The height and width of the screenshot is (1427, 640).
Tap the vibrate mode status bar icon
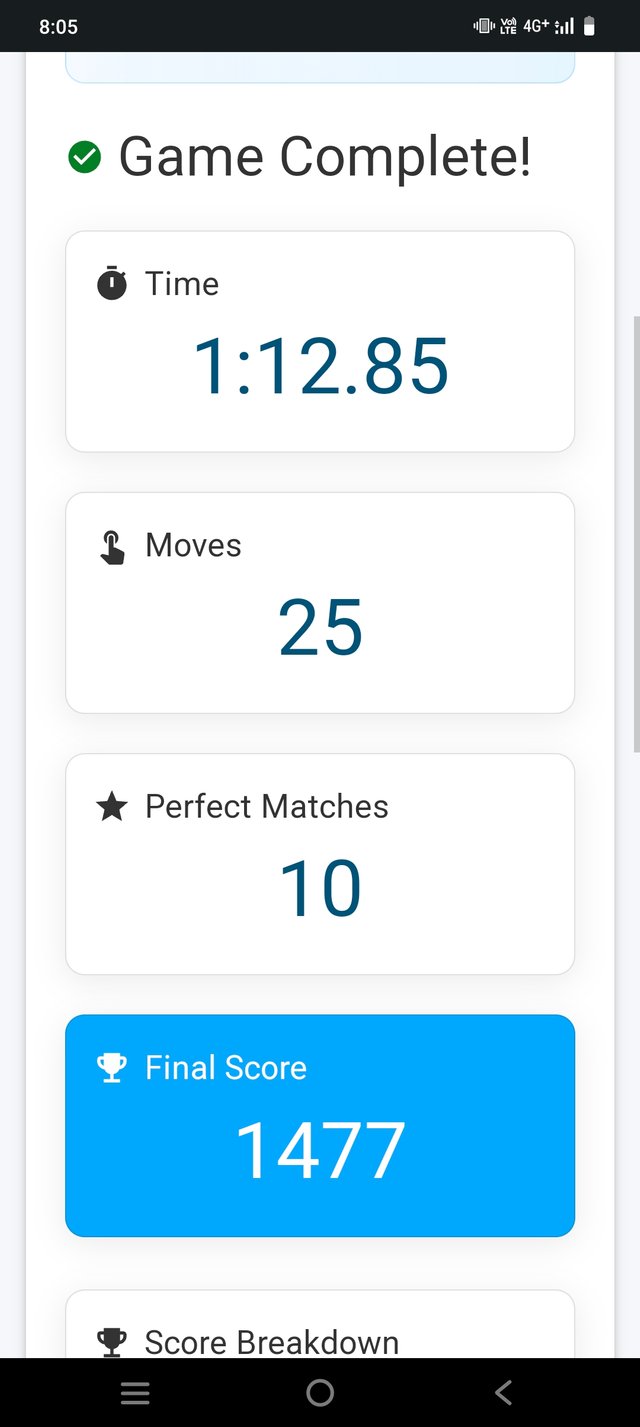484,27
